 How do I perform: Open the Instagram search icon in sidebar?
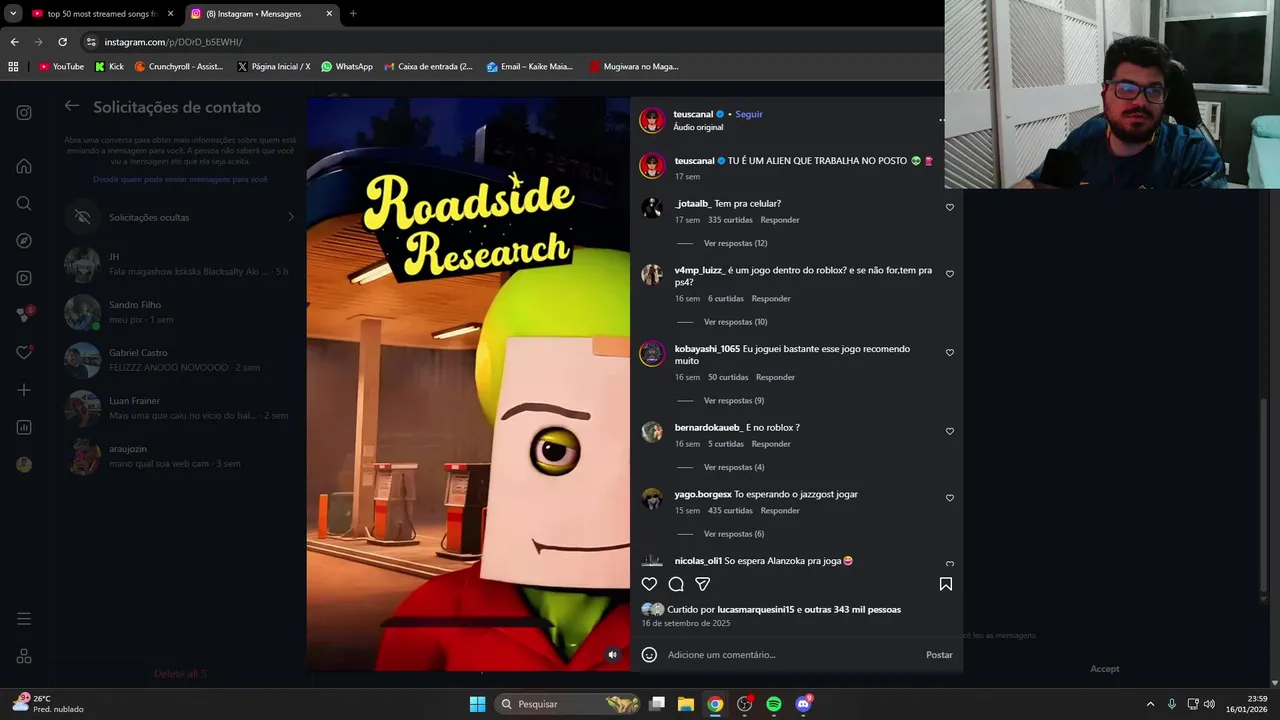point(24,203)
